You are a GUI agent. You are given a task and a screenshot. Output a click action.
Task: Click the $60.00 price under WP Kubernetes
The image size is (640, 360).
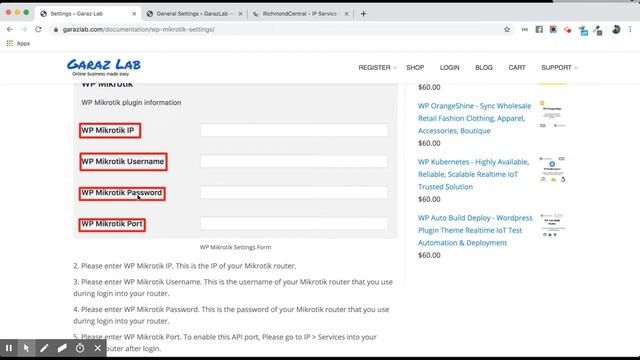tap(429, 199)
